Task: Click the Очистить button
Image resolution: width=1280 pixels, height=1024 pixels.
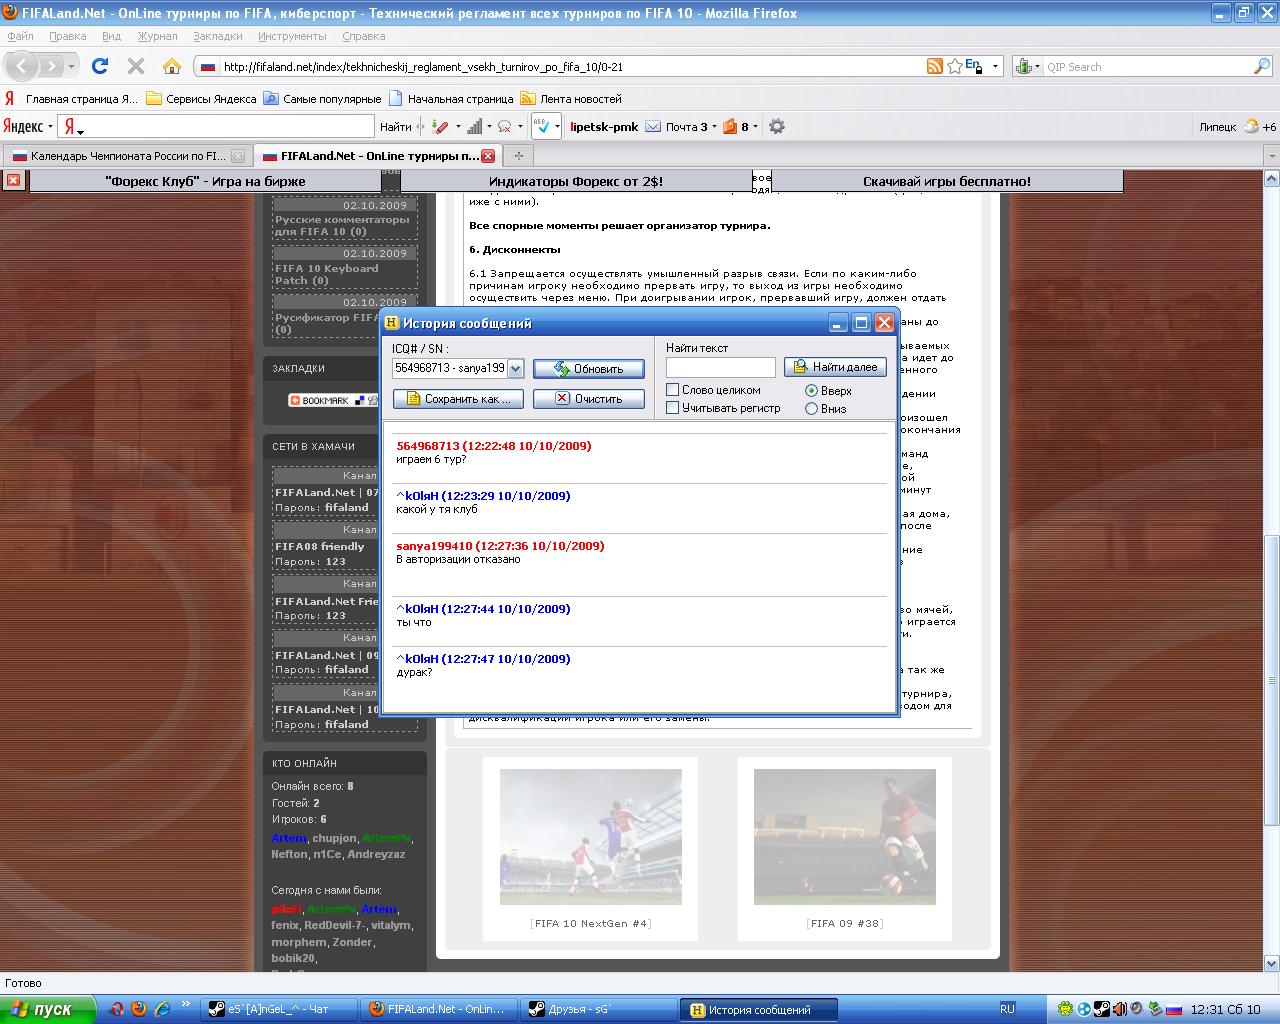Action: pos(588,399)
